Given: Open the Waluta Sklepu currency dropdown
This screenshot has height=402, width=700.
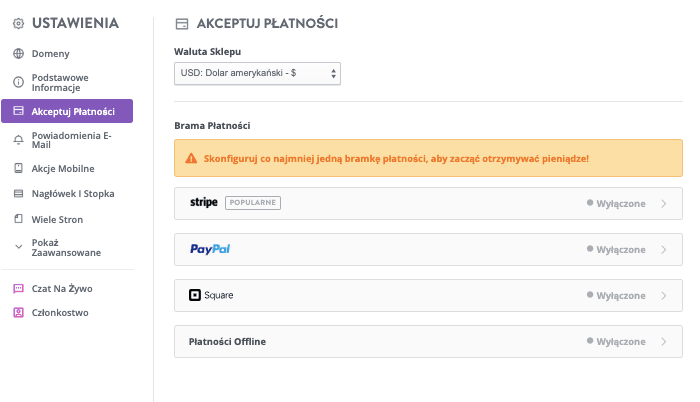Looking at the screenshot, I should 257,73.
